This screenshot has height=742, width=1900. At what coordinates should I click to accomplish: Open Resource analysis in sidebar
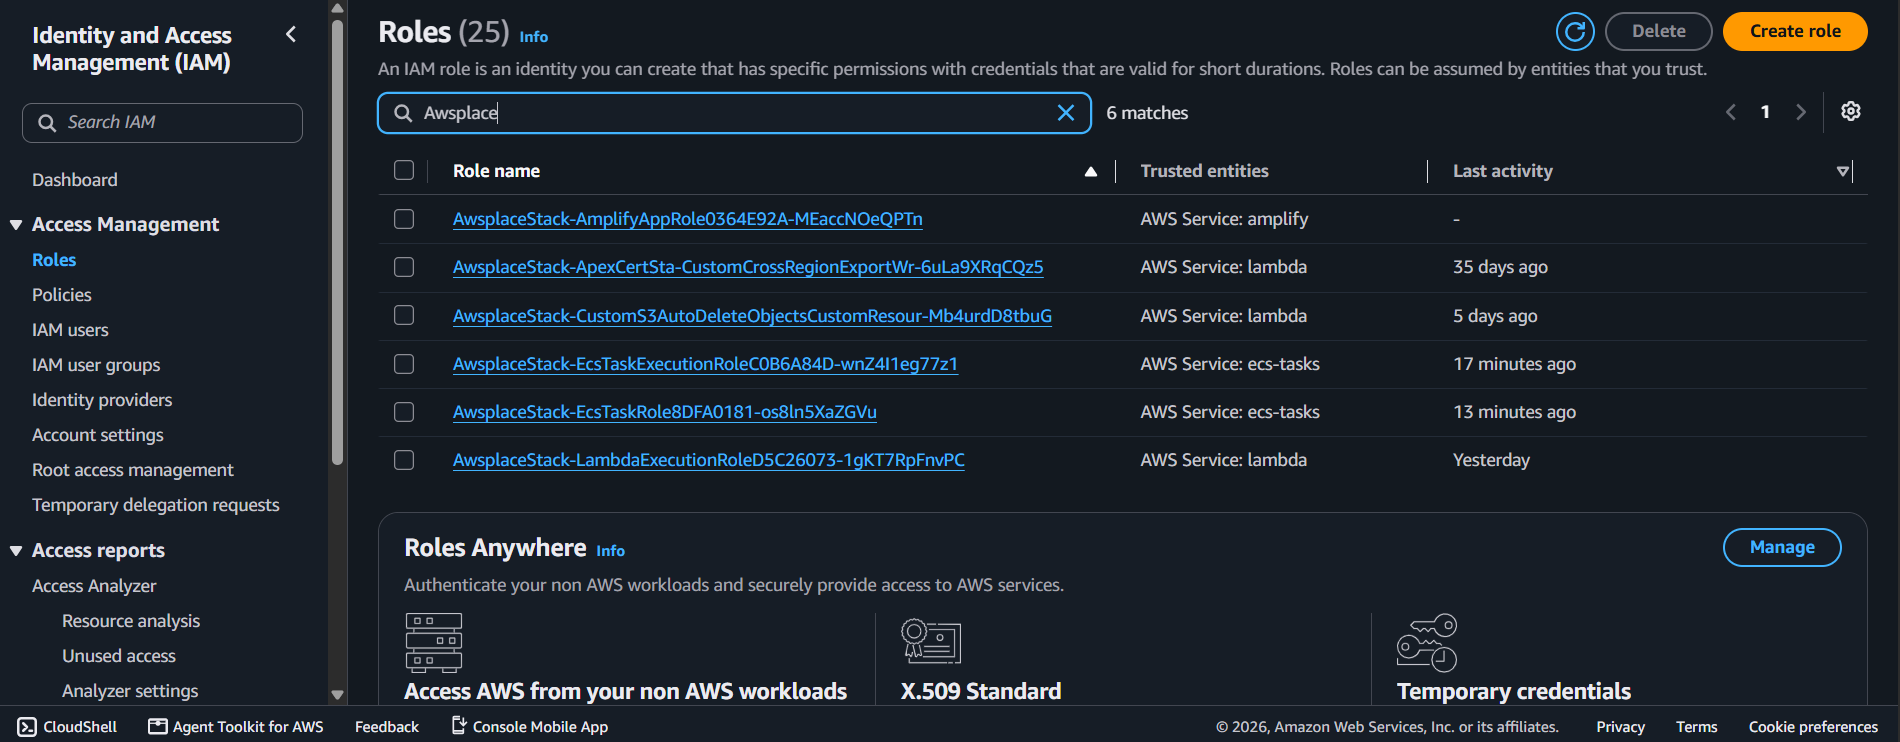pos(131,621)
